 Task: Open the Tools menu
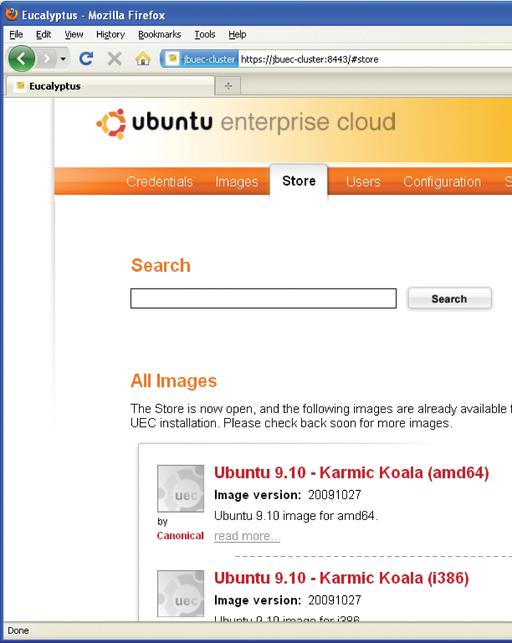pyautogui.click(x=205, y=34)
